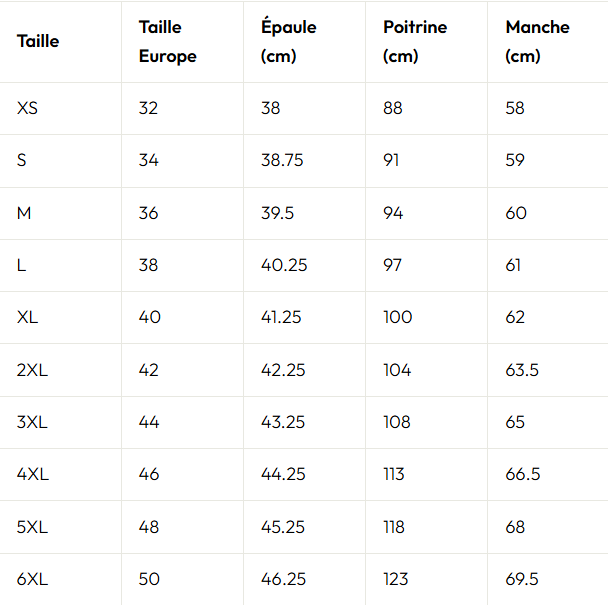
Task: Select the chest value 100
Action: coord(397,317)
